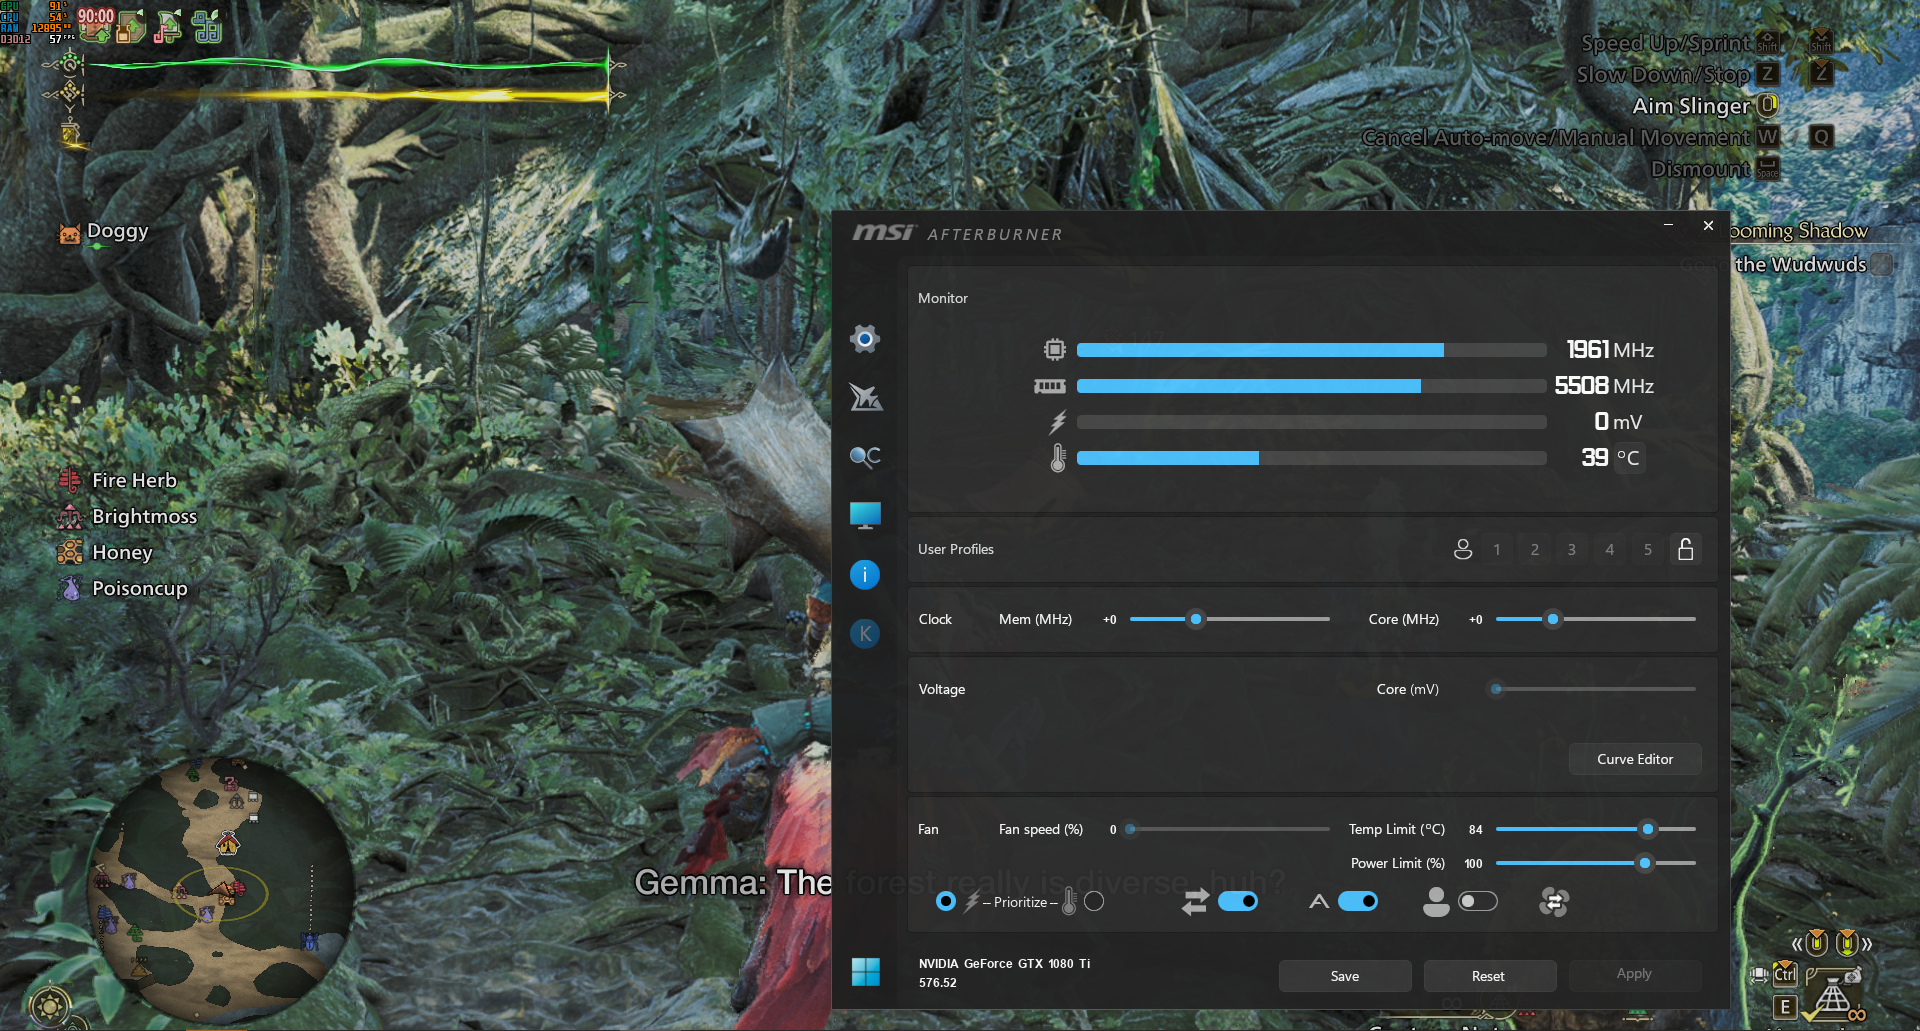The image size is (1920, 1031).
Task: Launch Kombustor via the K icon
Action: click(865, 633)
